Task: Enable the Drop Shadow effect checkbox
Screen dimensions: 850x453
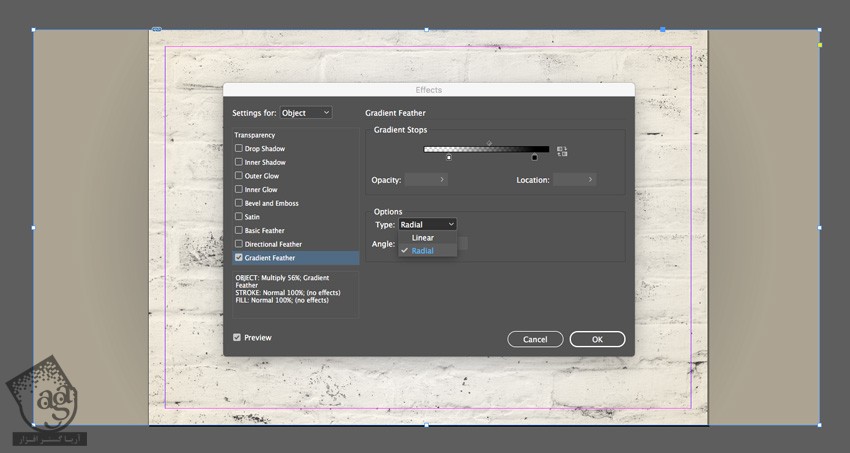Action: pos(239,149)
